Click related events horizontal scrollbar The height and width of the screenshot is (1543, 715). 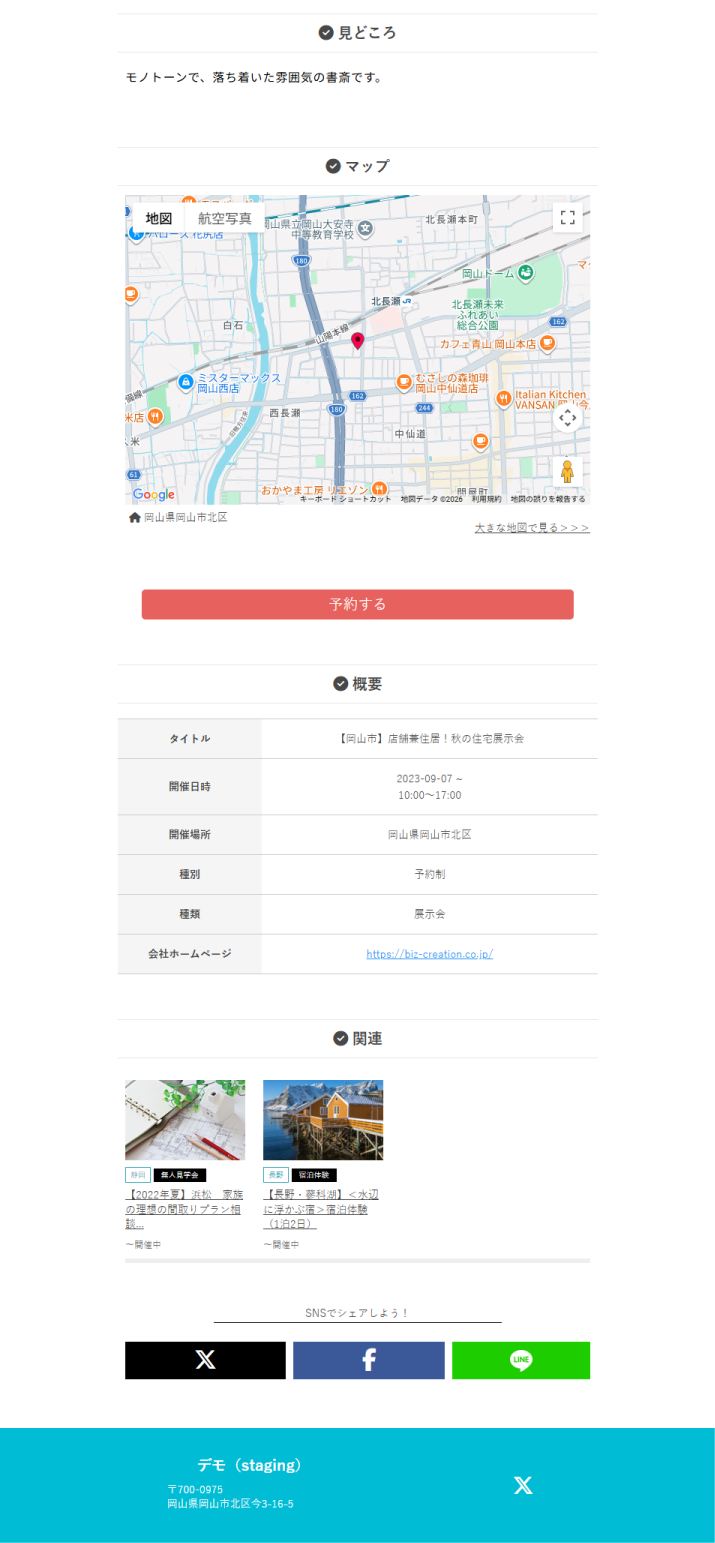click(357, 1261)
